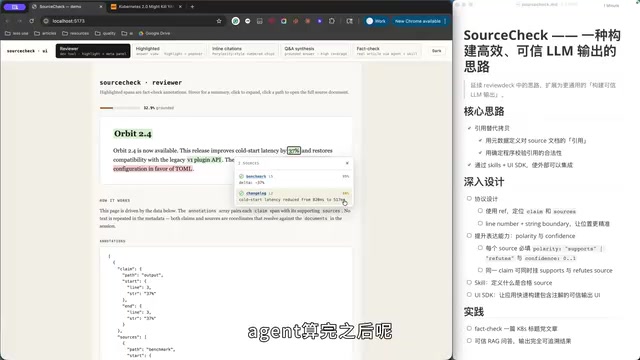Select the Inline citations view tab
The height and width of the screenshot is (360, 640).
click(243, 51)
